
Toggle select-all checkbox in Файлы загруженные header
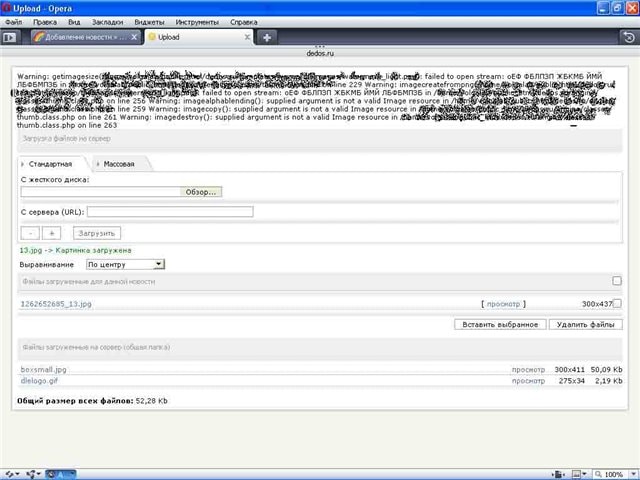click(x=617, y=281)
